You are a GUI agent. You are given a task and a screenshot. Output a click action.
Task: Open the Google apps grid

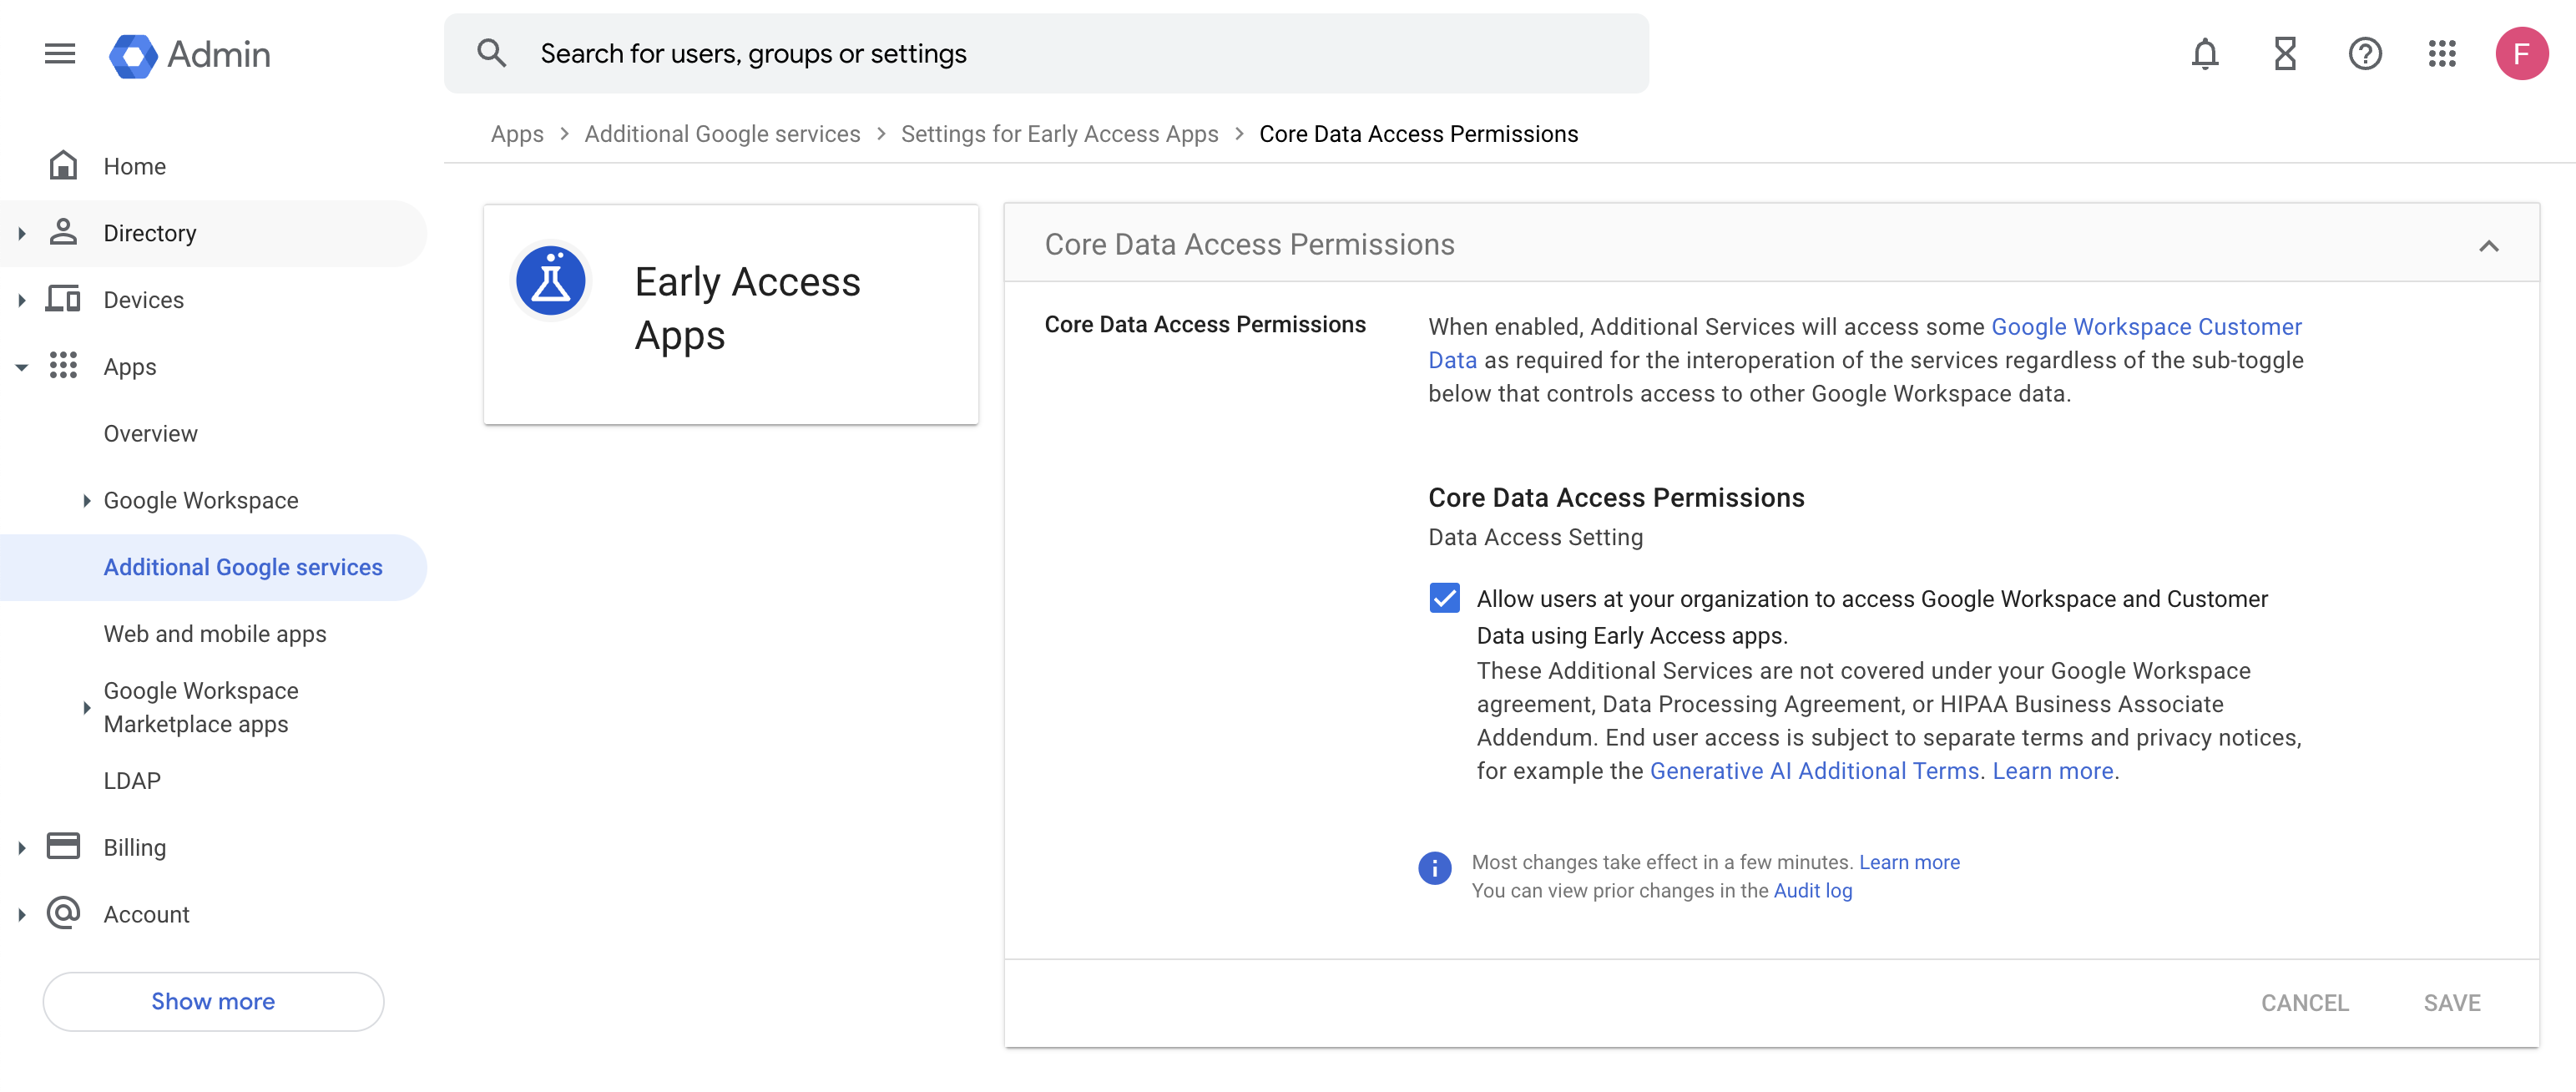(x=2443, y=54)
